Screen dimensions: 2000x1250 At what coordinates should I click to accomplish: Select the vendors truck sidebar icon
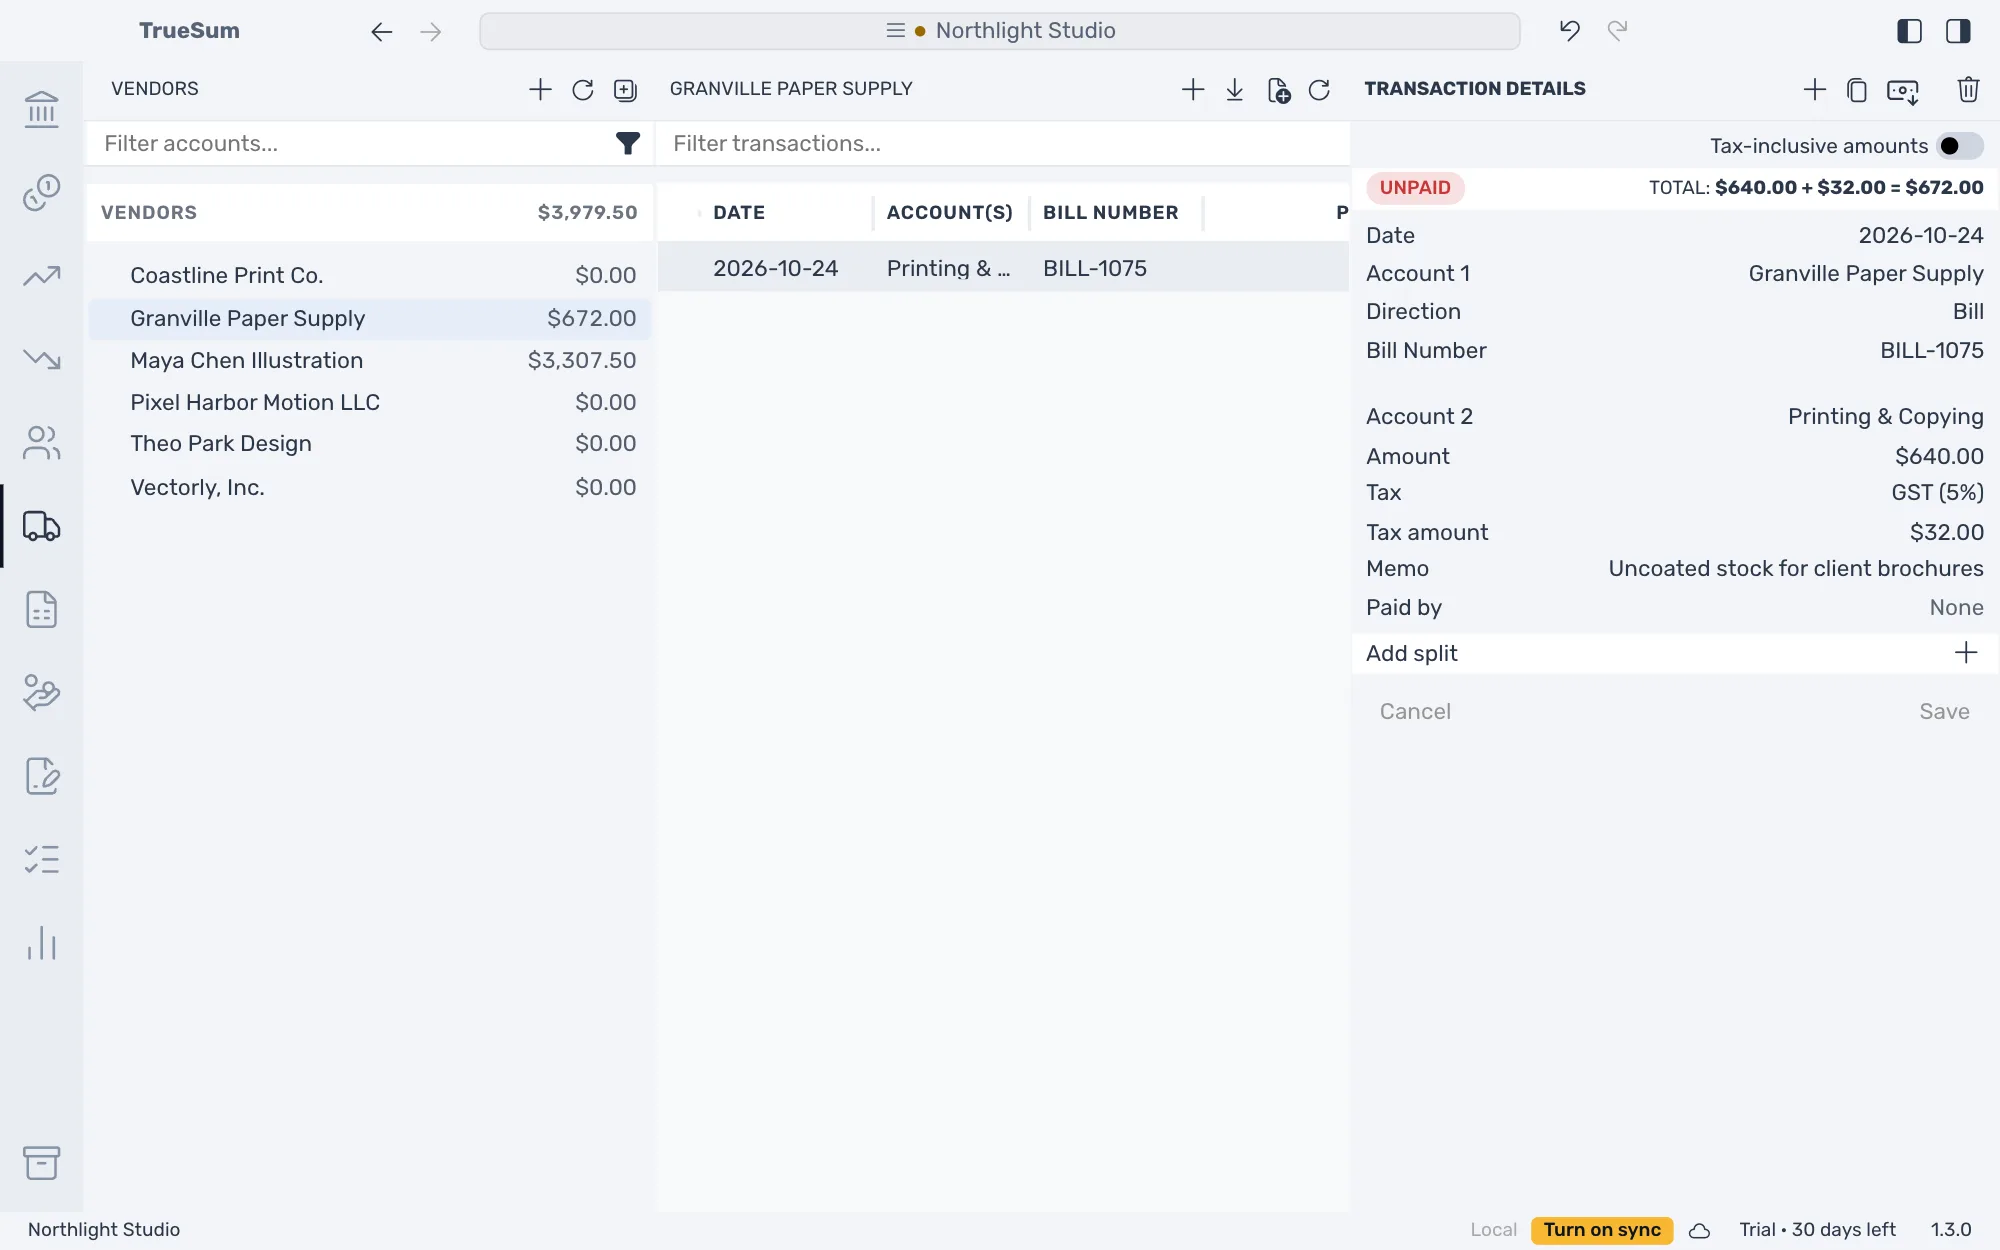pyautogui.click(x=41, y=526)
